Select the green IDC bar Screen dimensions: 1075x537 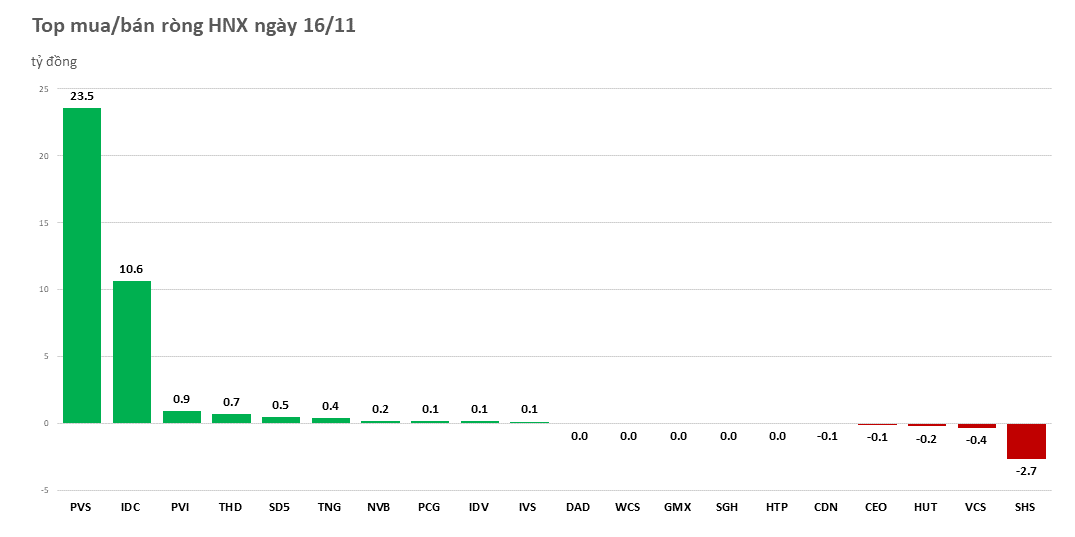pyautogui.click(x=131, y=352)
